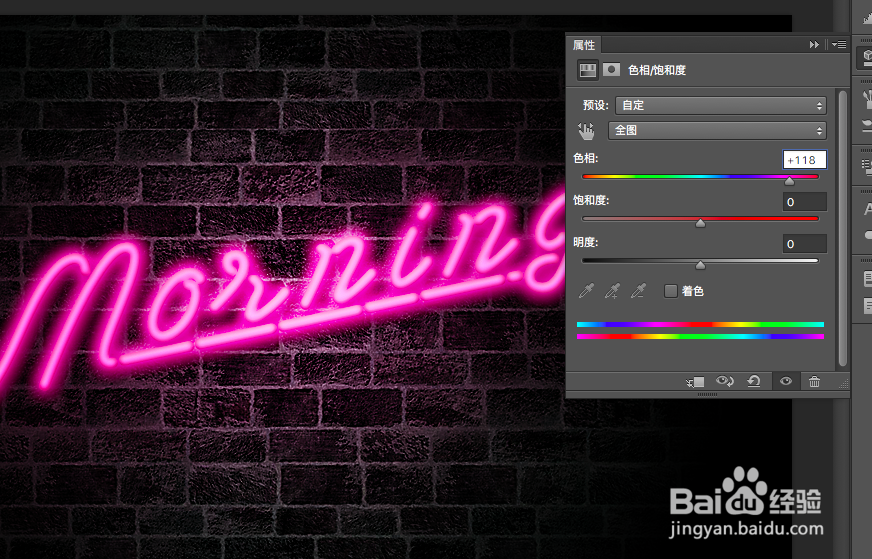
Task: Open the 全图 color range dropdown
Action: [x=717, y=130]
